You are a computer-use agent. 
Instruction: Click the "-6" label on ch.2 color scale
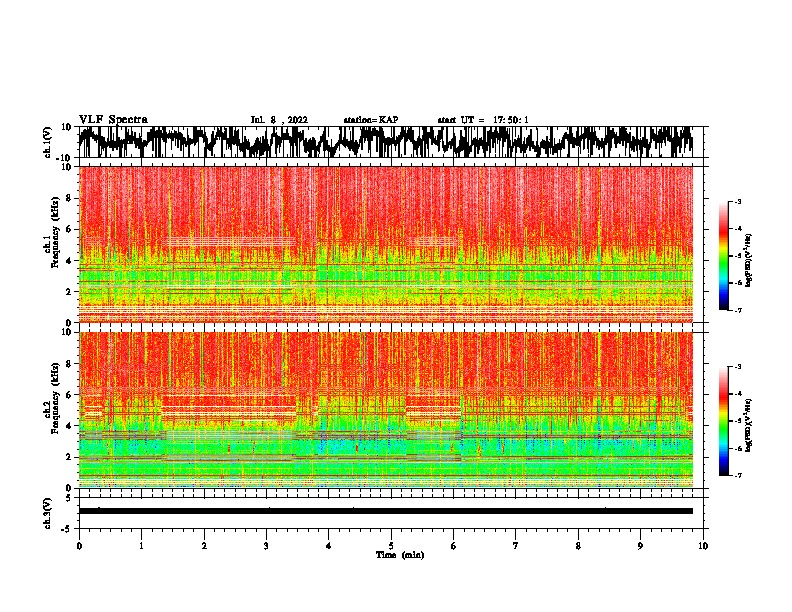(738, 448)
